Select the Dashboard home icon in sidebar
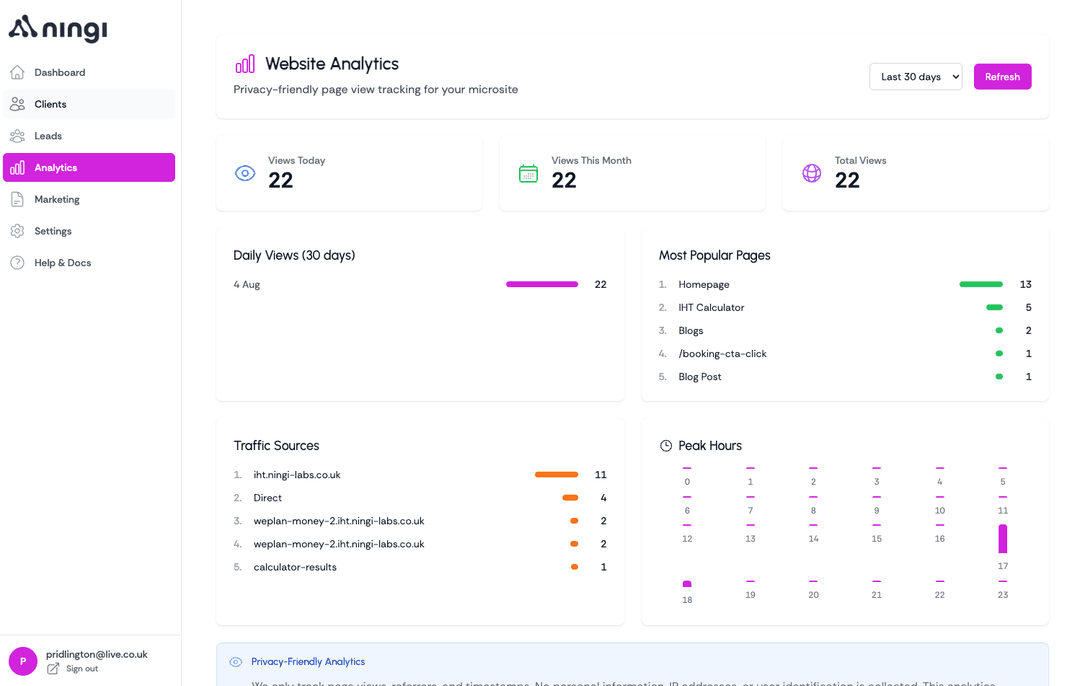 click(x=16, y=72)
